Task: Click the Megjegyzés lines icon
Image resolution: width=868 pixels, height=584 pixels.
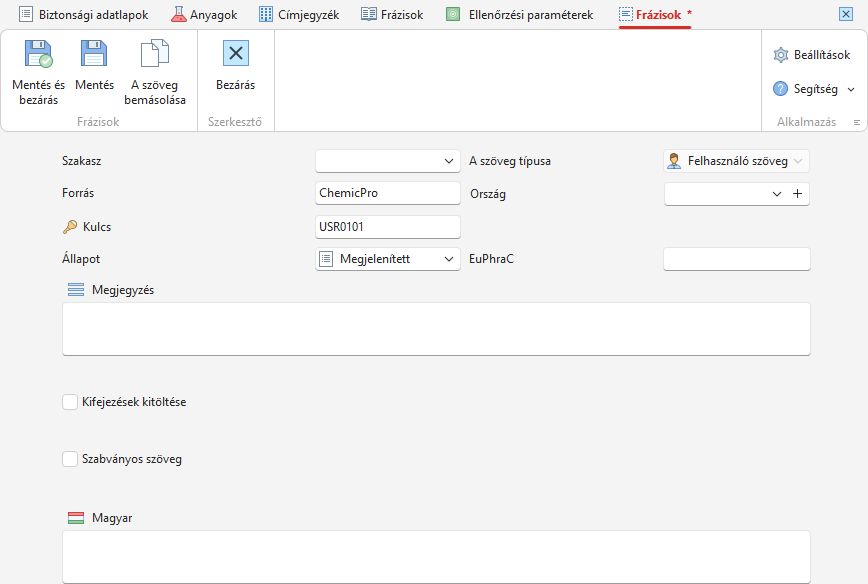Action: pos(76,290)
